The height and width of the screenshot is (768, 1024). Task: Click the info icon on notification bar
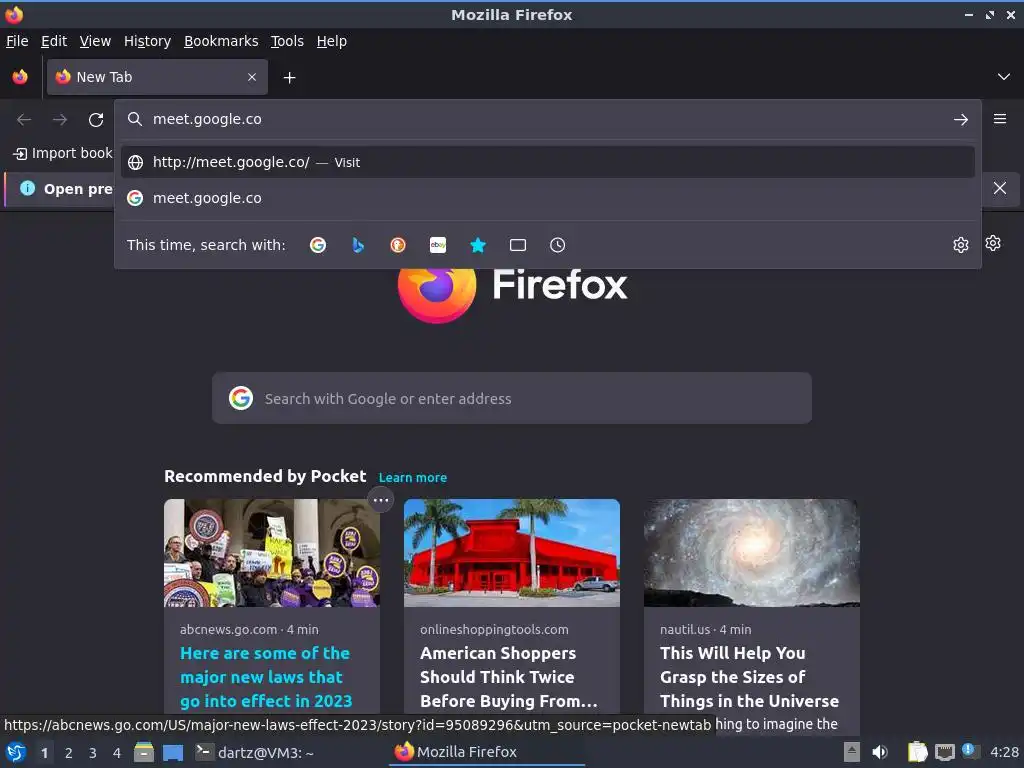tap(27, 188)
